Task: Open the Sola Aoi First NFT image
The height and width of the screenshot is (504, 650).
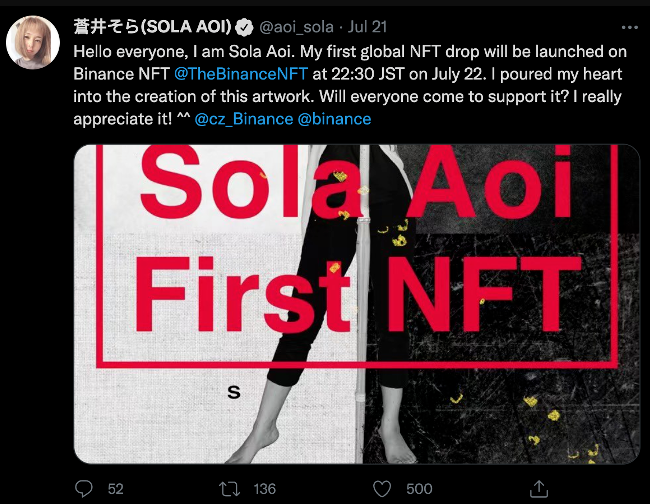Action: pyautogui.click(x=357, y=304)
